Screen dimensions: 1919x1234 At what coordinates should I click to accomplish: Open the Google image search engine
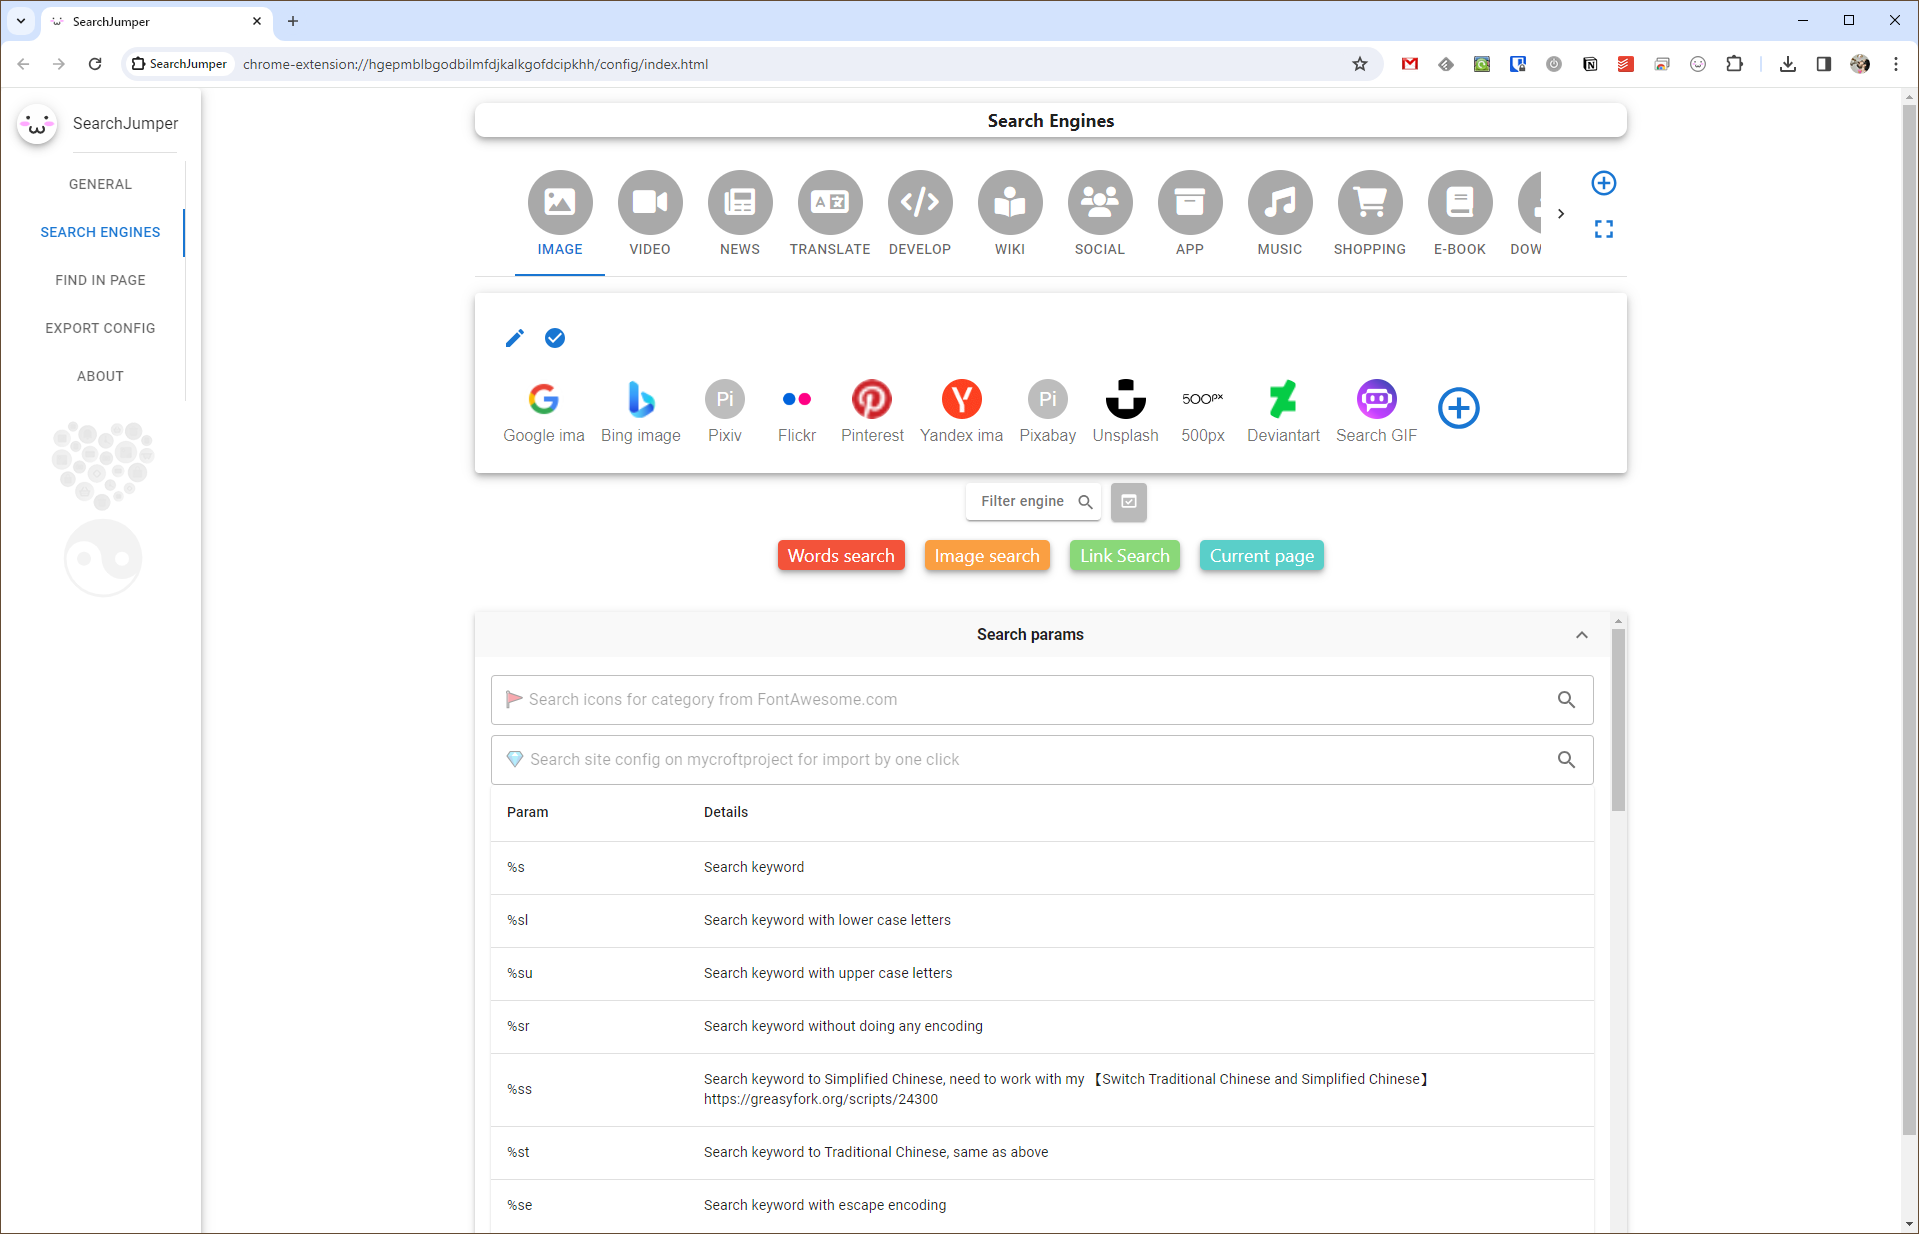click(544, 411)
